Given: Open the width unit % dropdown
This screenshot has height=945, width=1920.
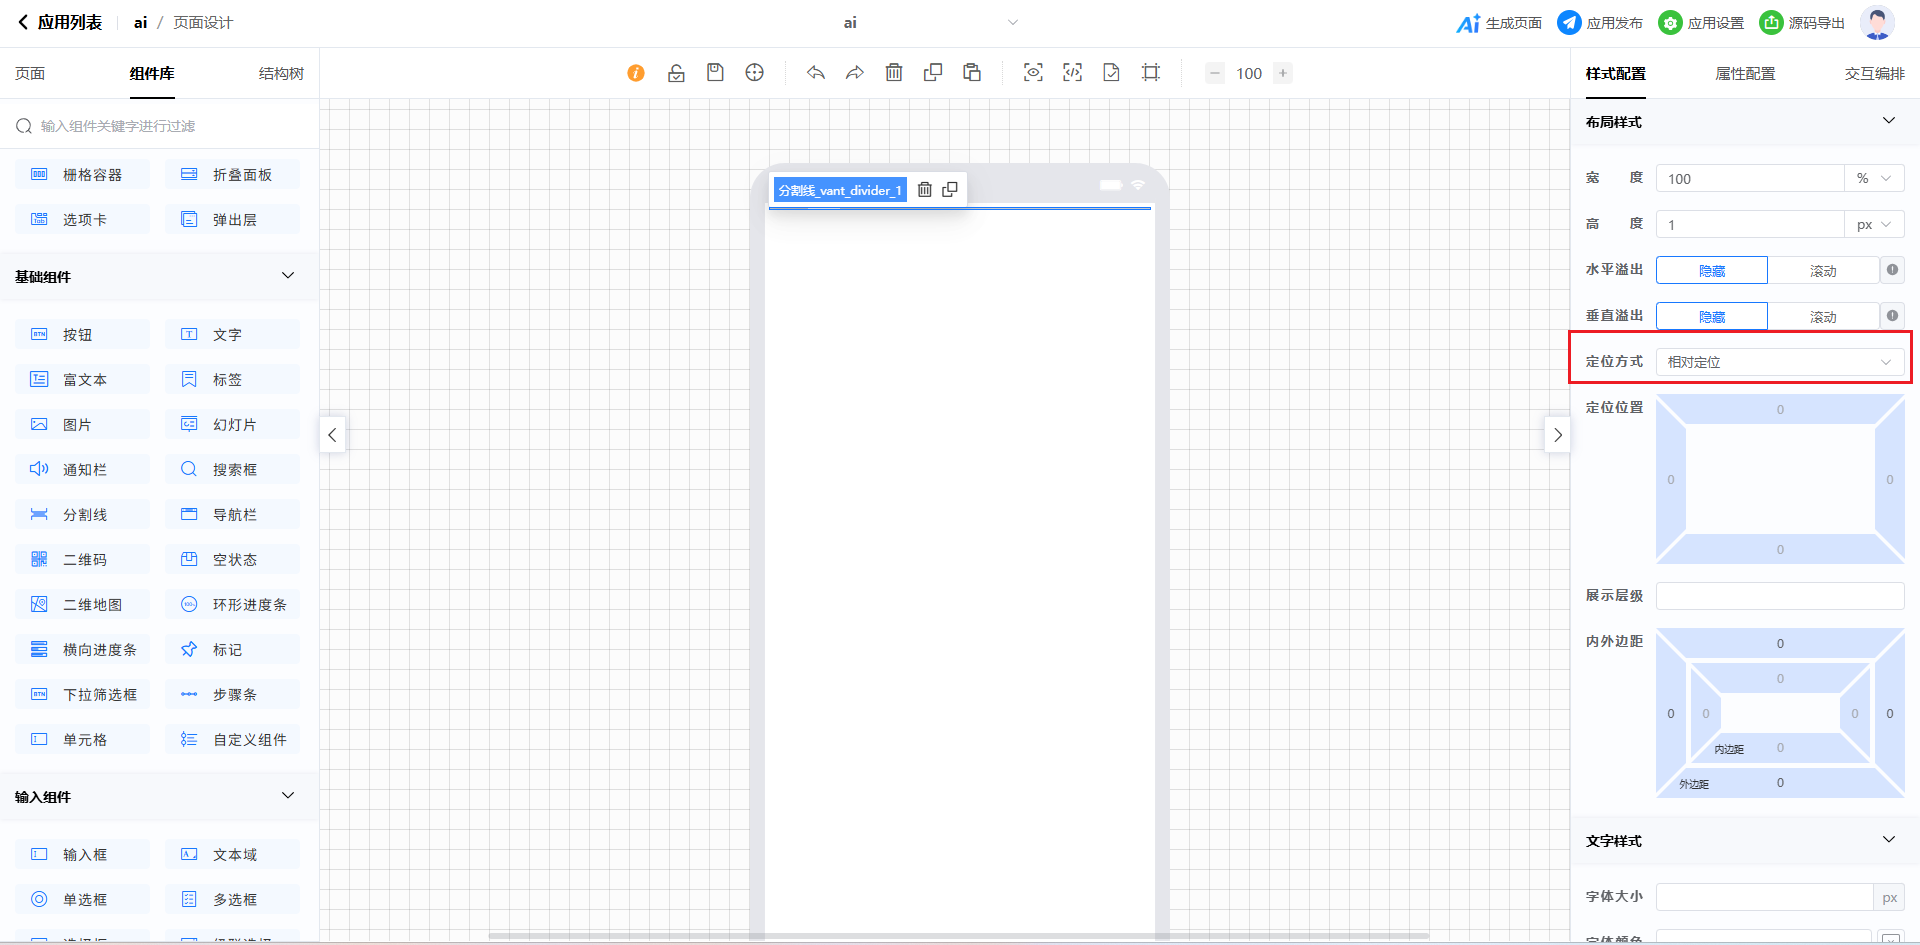Looking at the screenshot, I should coord(1874,179).
